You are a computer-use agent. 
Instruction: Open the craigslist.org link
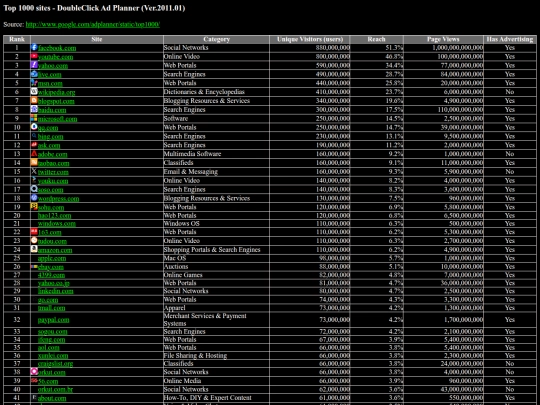tap(55, 364)
